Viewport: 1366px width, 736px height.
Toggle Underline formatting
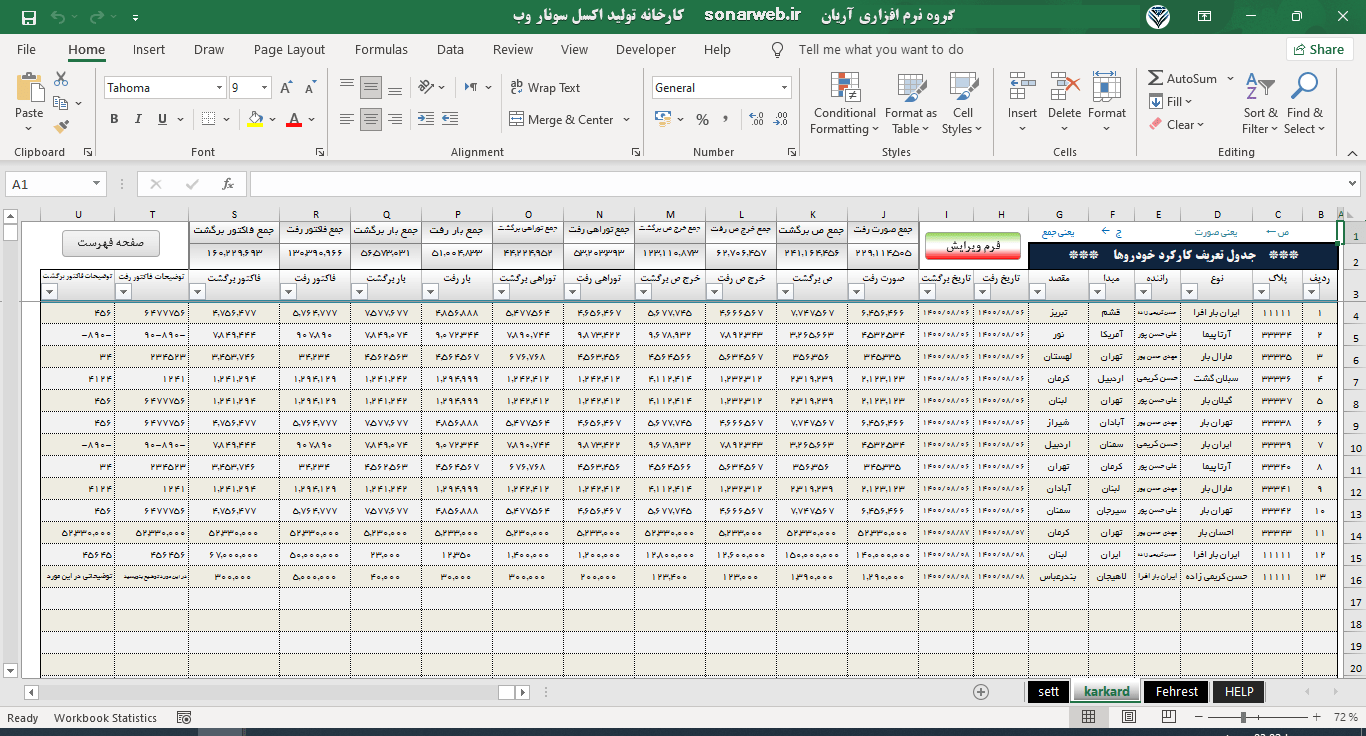coord(164,119)
